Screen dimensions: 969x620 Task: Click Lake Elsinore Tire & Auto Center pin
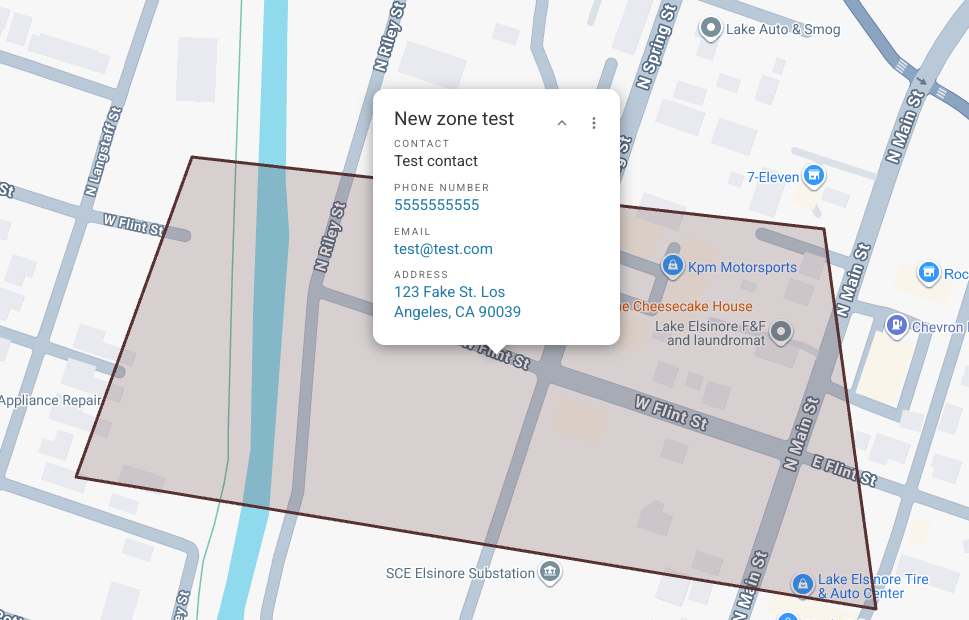coord(801,583)
